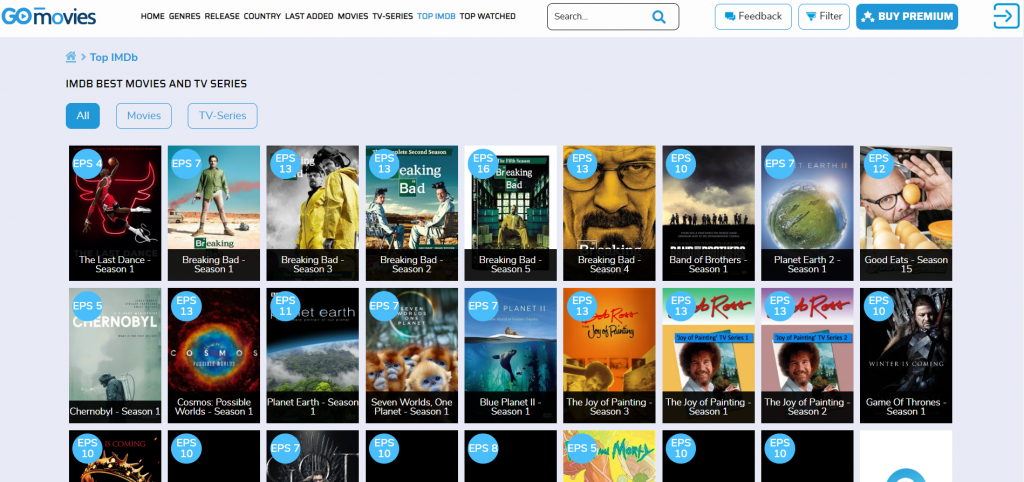1024x482 pixels.
Task: Select the Movies filter tab
Action: pos(144,116)
